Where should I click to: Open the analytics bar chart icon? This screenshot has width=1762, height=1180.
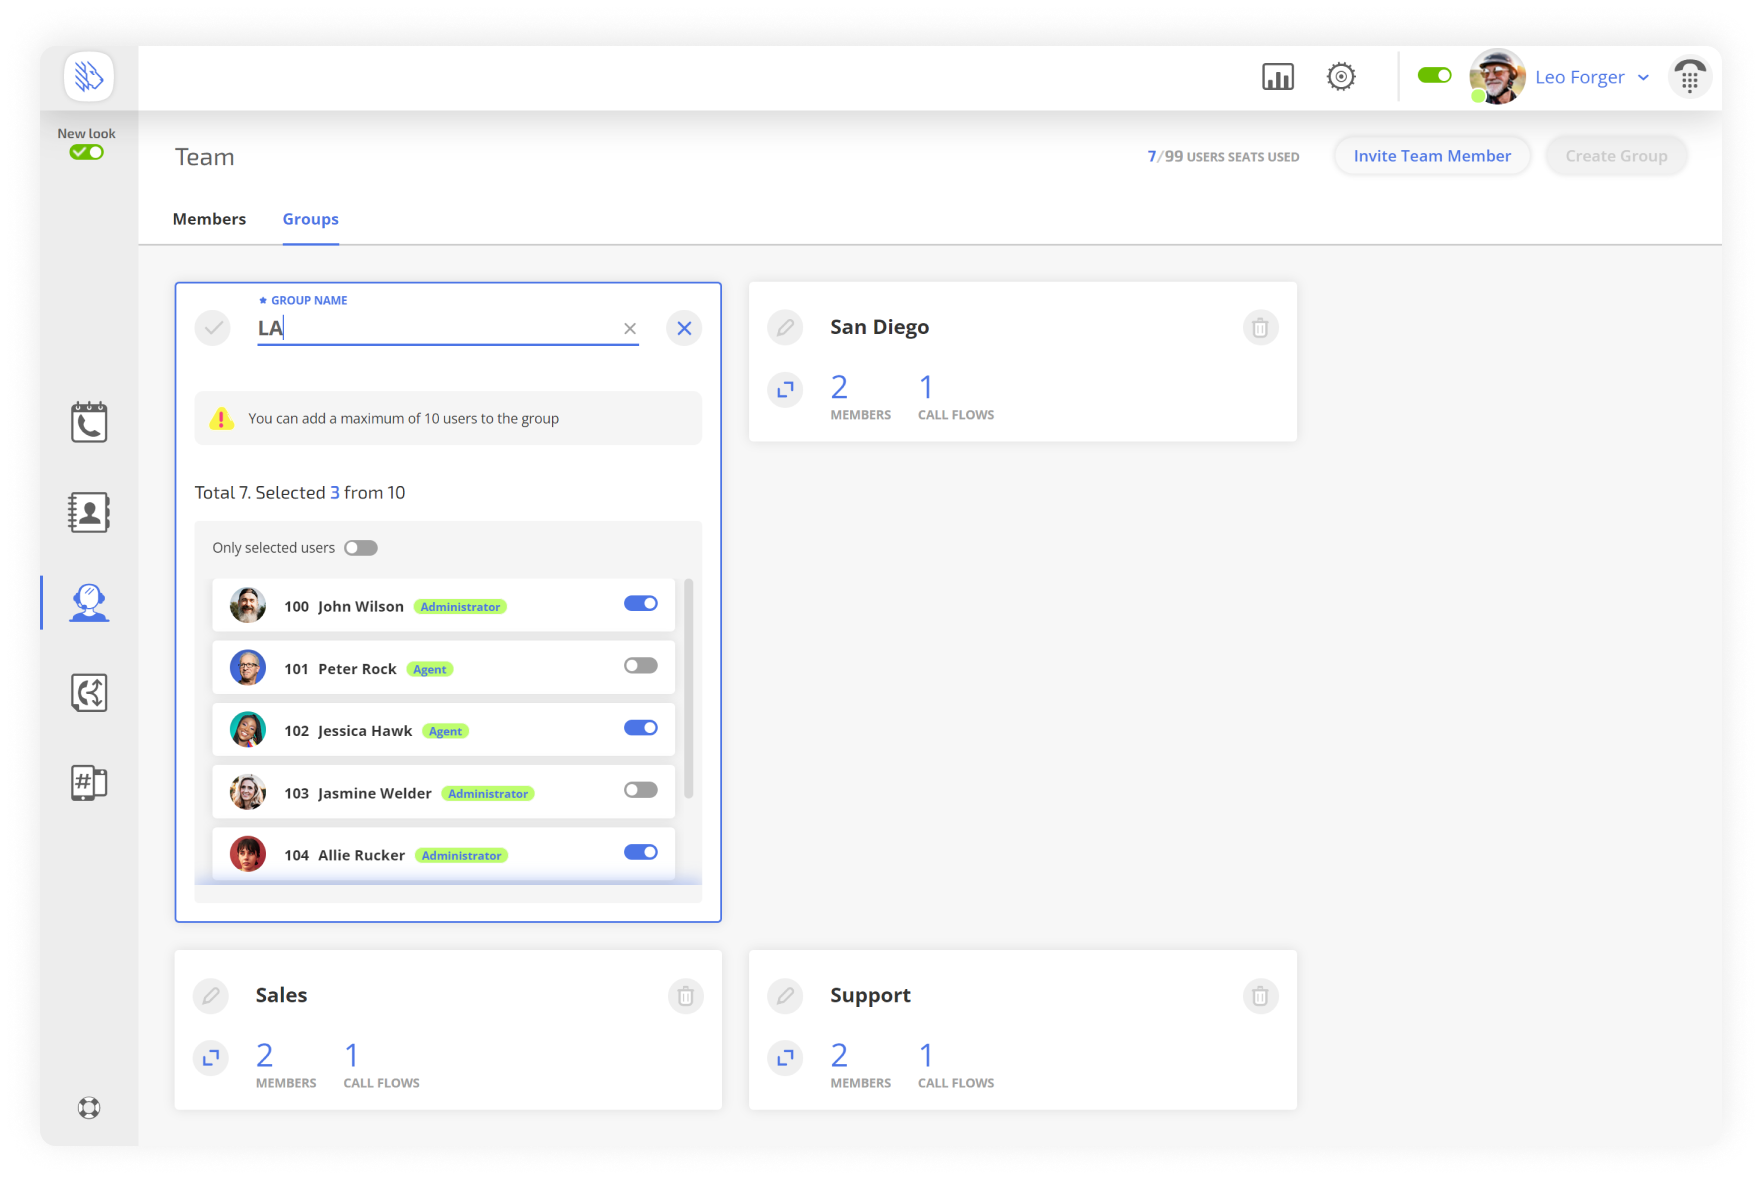coord(1278,76)
